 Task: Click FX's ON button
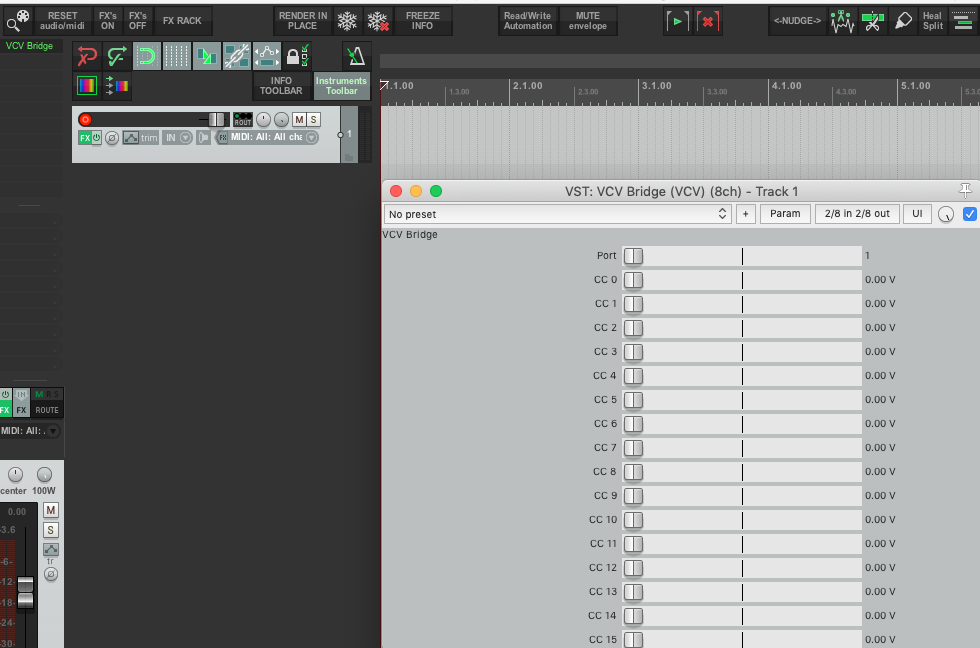tap(108, 21)
